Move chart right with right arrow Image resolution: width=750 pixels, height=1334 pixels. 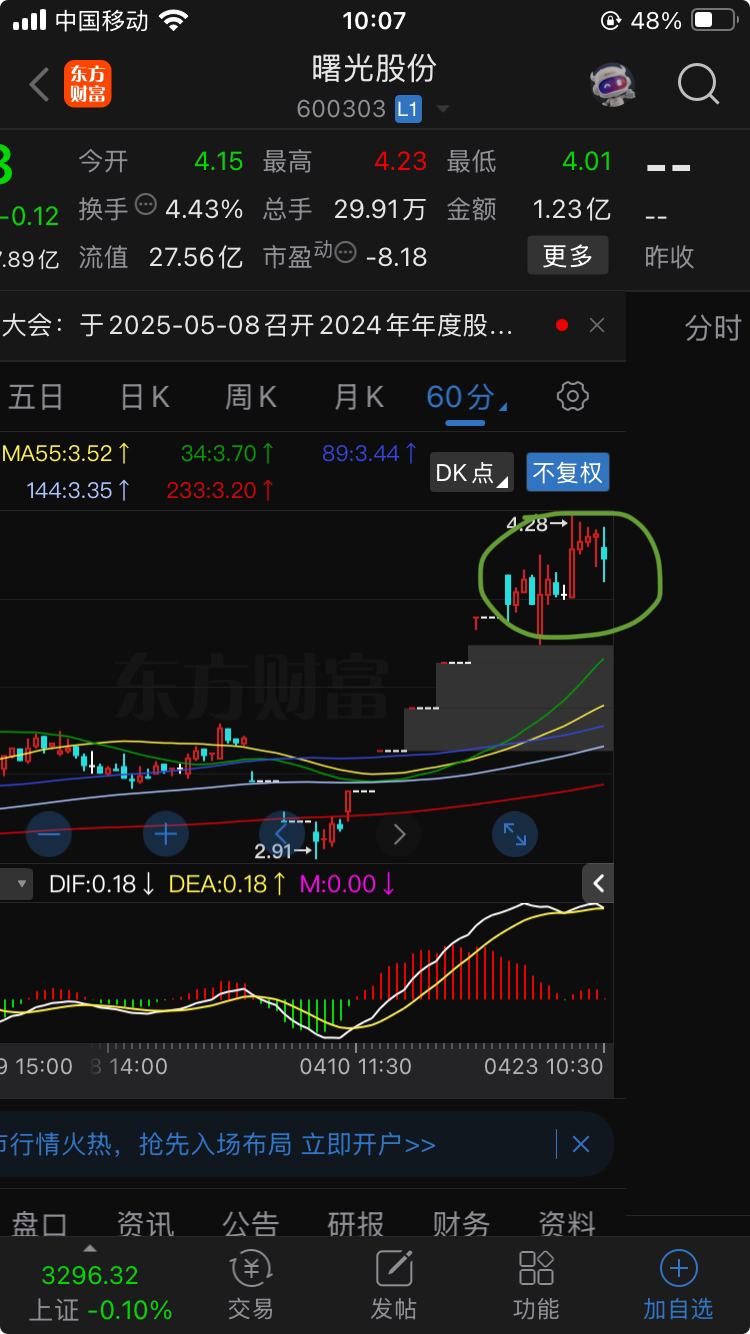(399, 833)
